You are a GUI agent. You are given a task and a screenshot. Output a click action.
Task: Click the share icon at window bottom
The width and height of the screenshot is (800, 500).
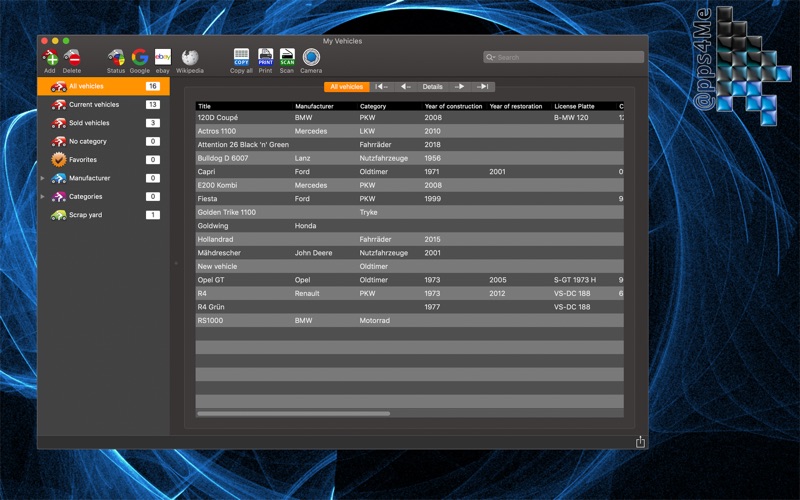point(640,442)
